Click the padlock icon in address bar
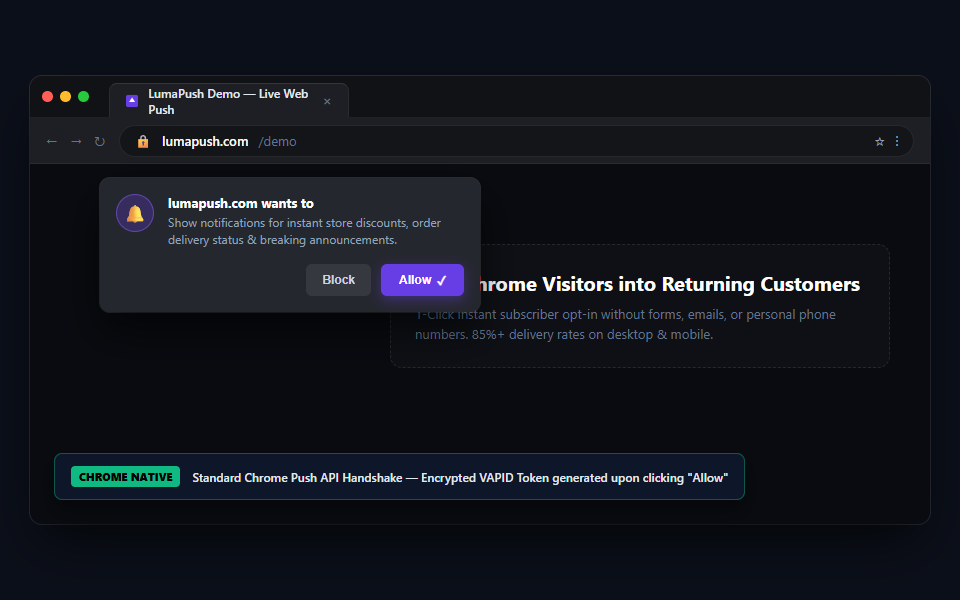Image resolution: width=960 pixels, height=600 pixels. [x=143, y=141]
